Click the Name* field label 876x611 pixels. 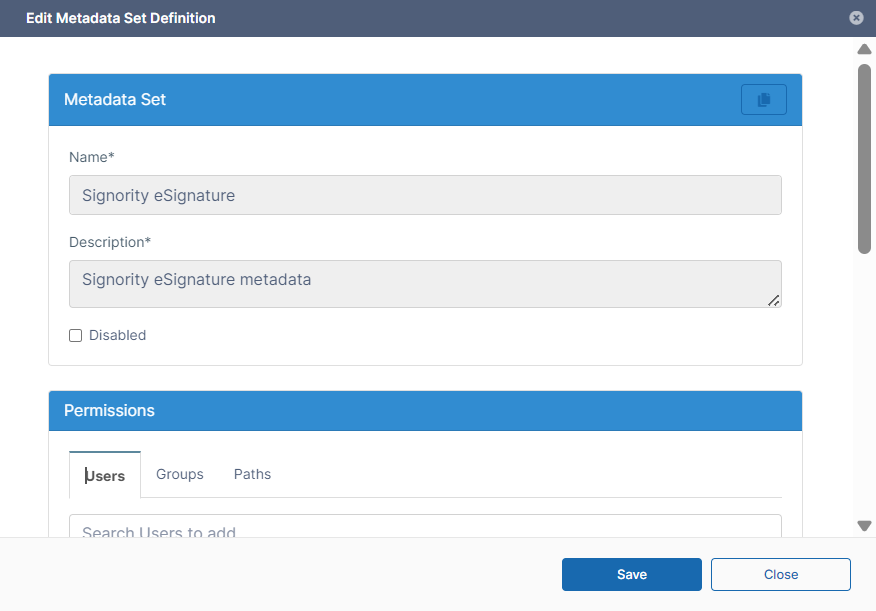[92, 157]
